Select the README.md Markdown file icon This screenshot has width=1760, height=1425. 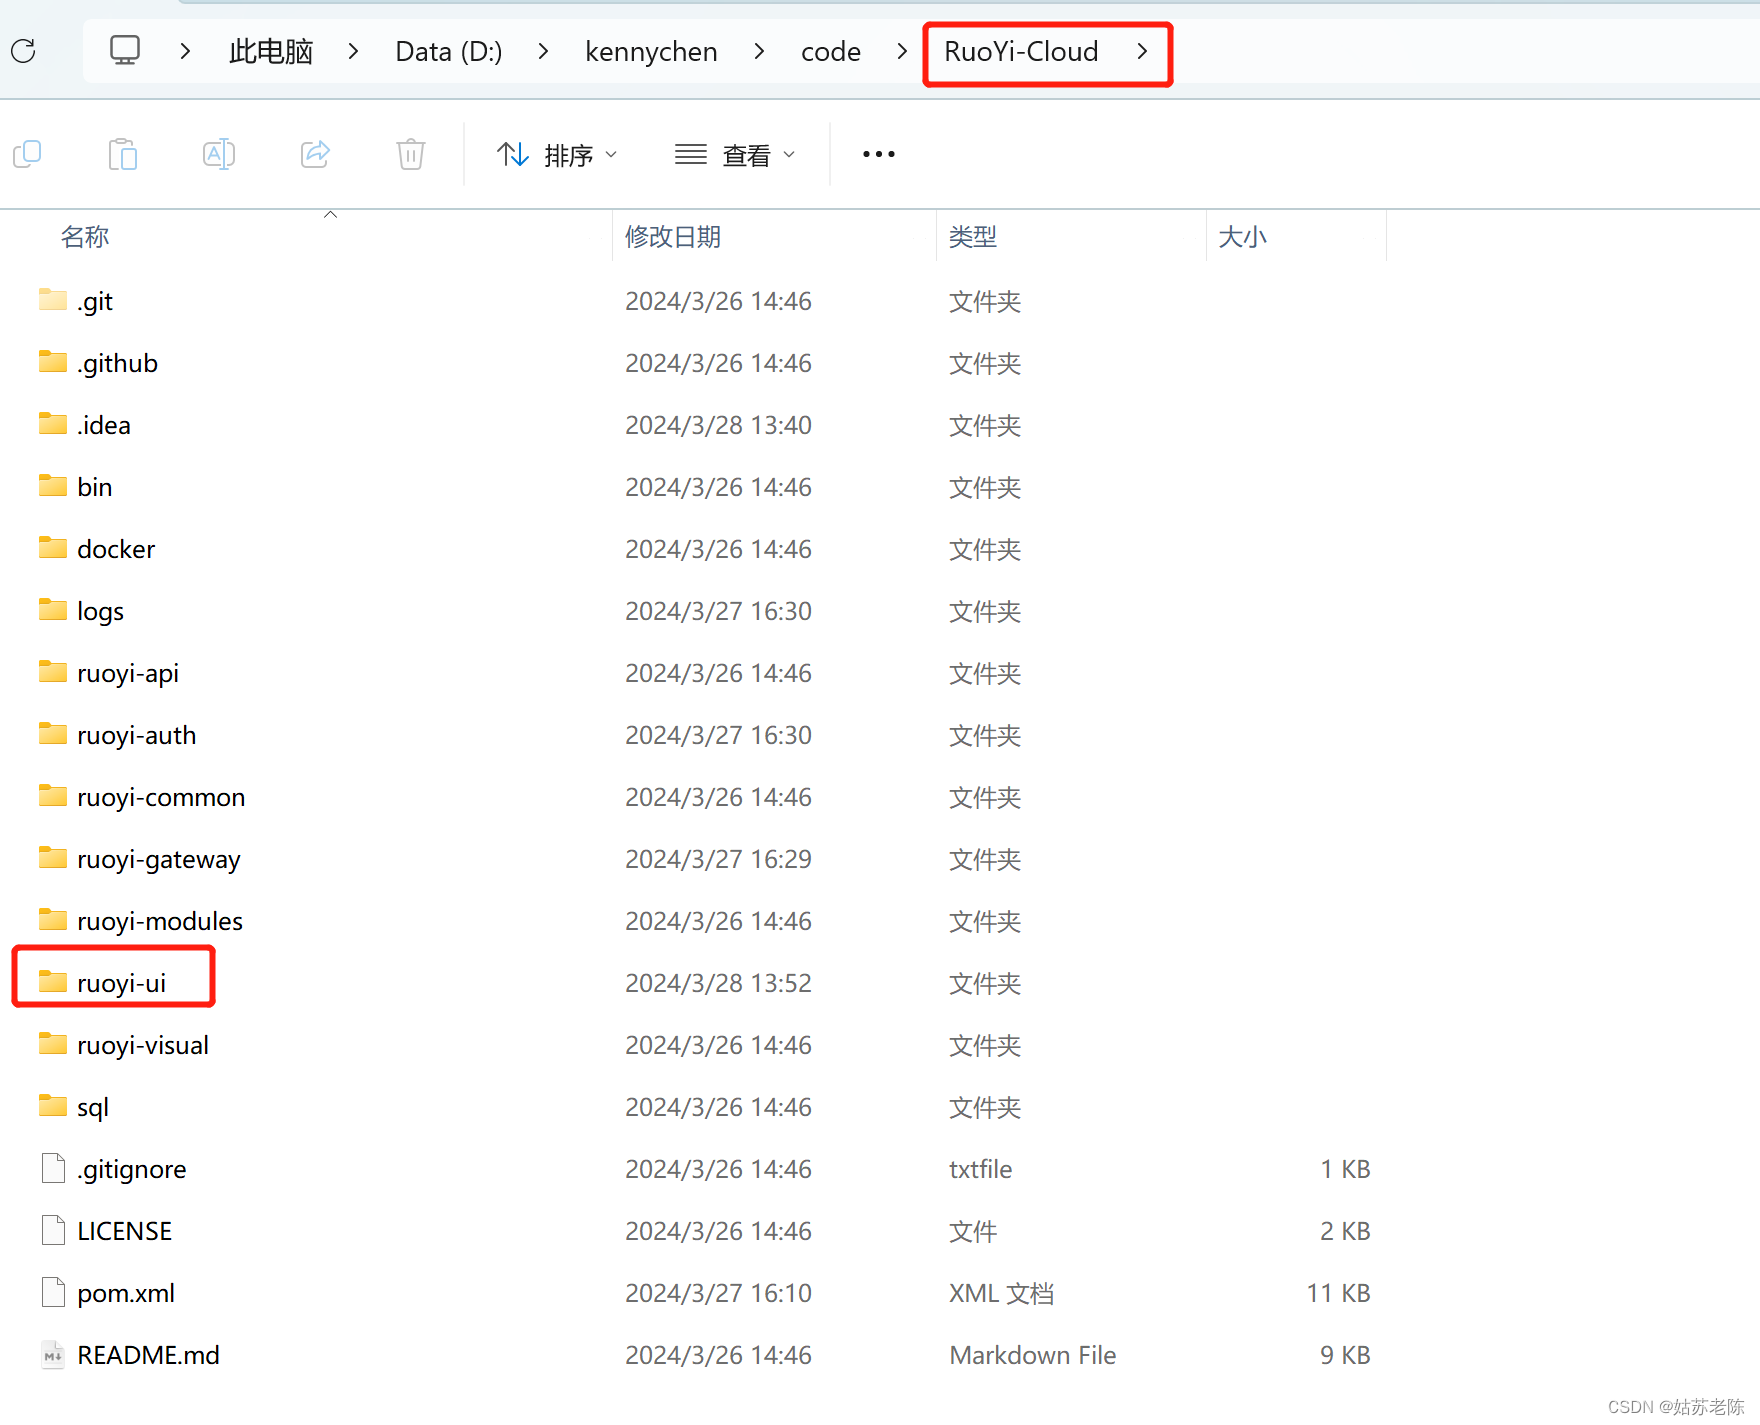(x=53, y=1355)
